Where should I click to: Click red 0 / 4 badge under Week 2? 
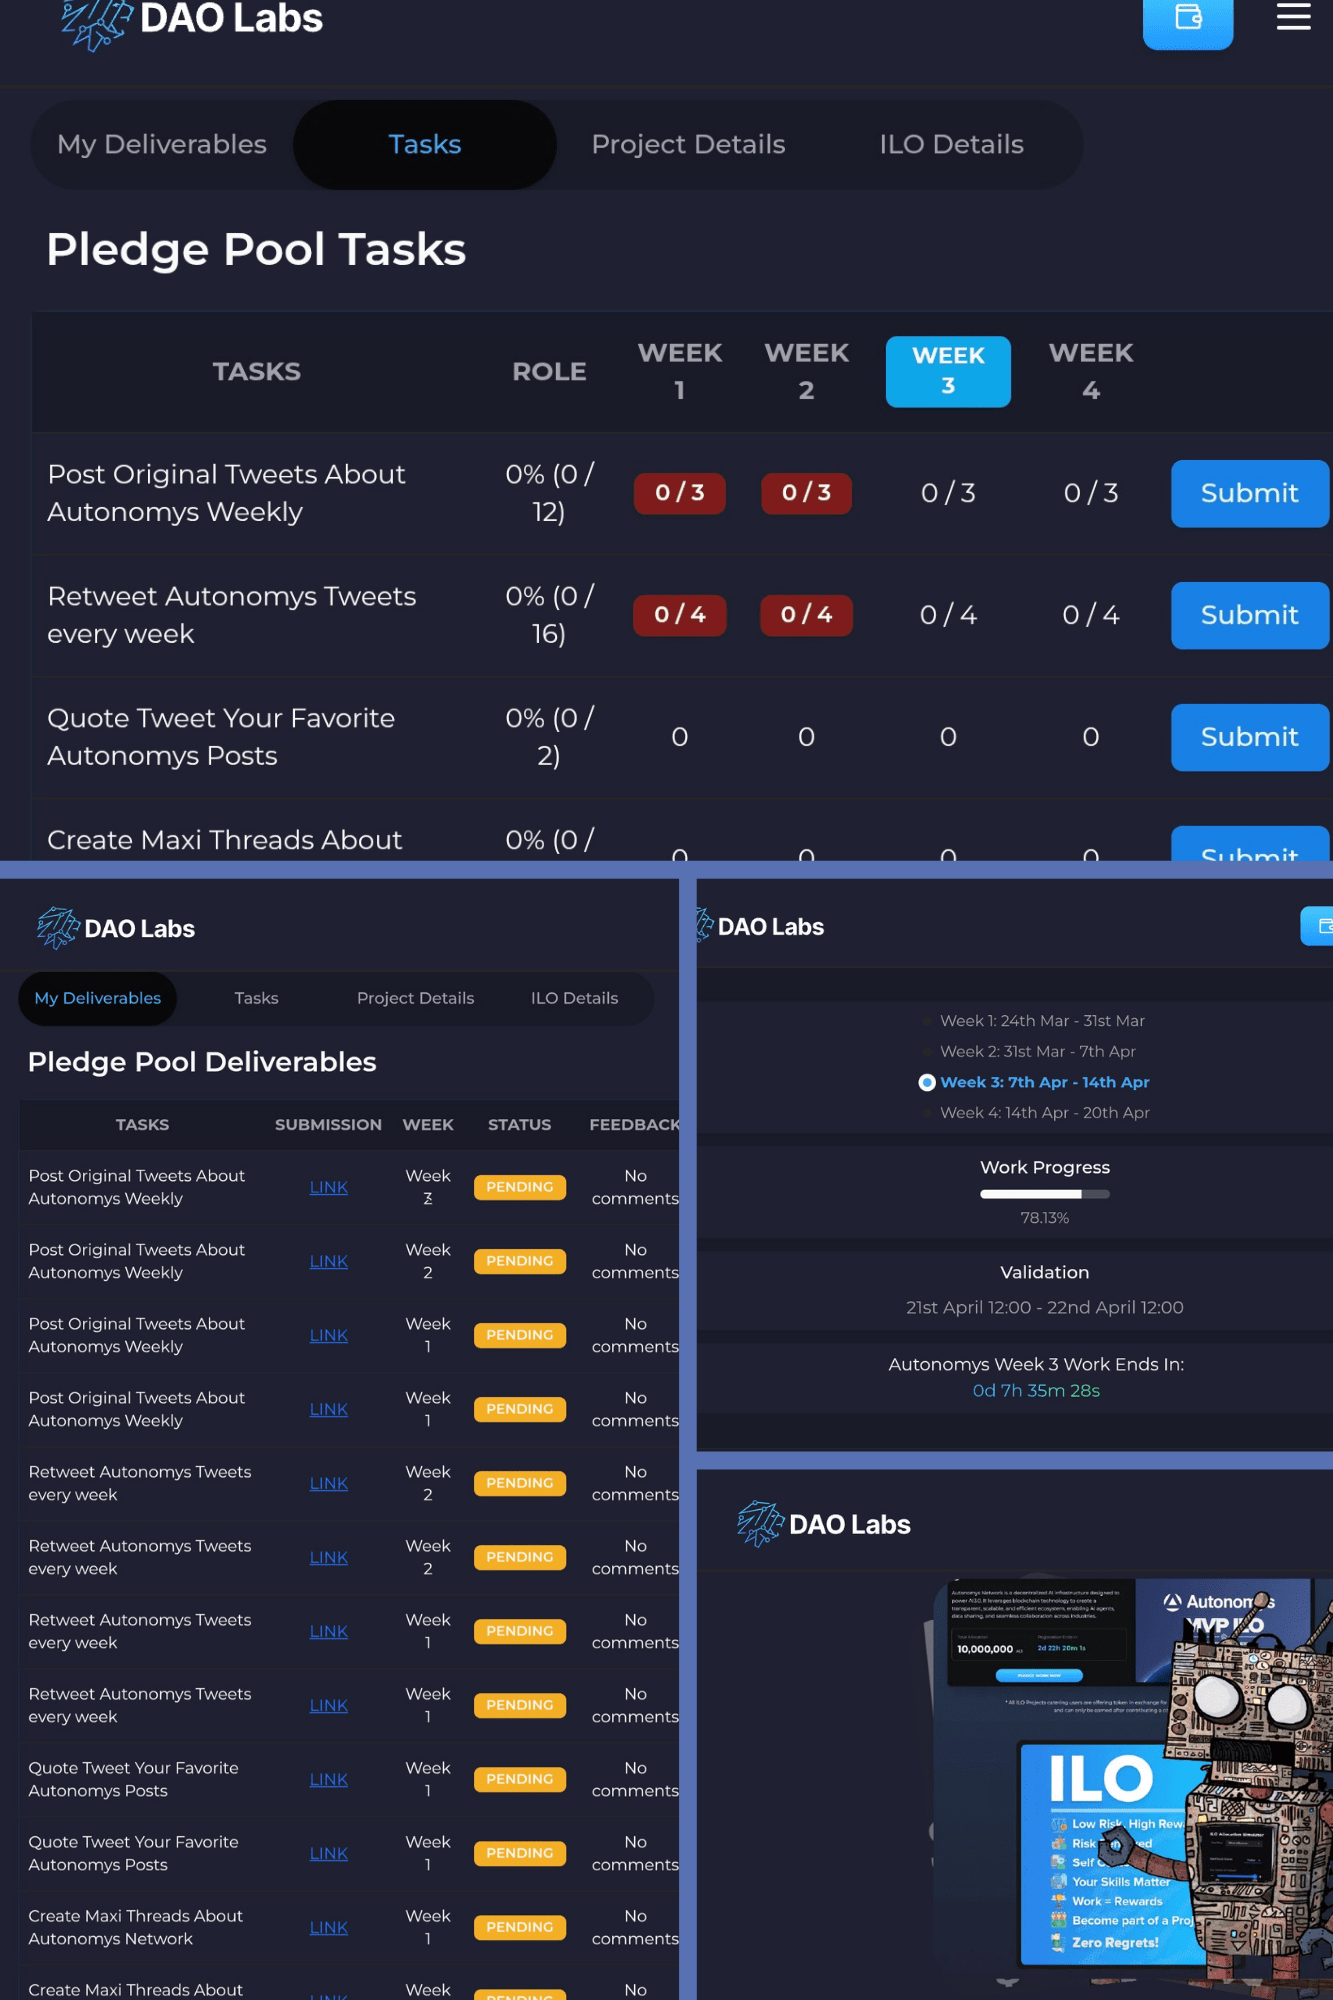[806, 615]
